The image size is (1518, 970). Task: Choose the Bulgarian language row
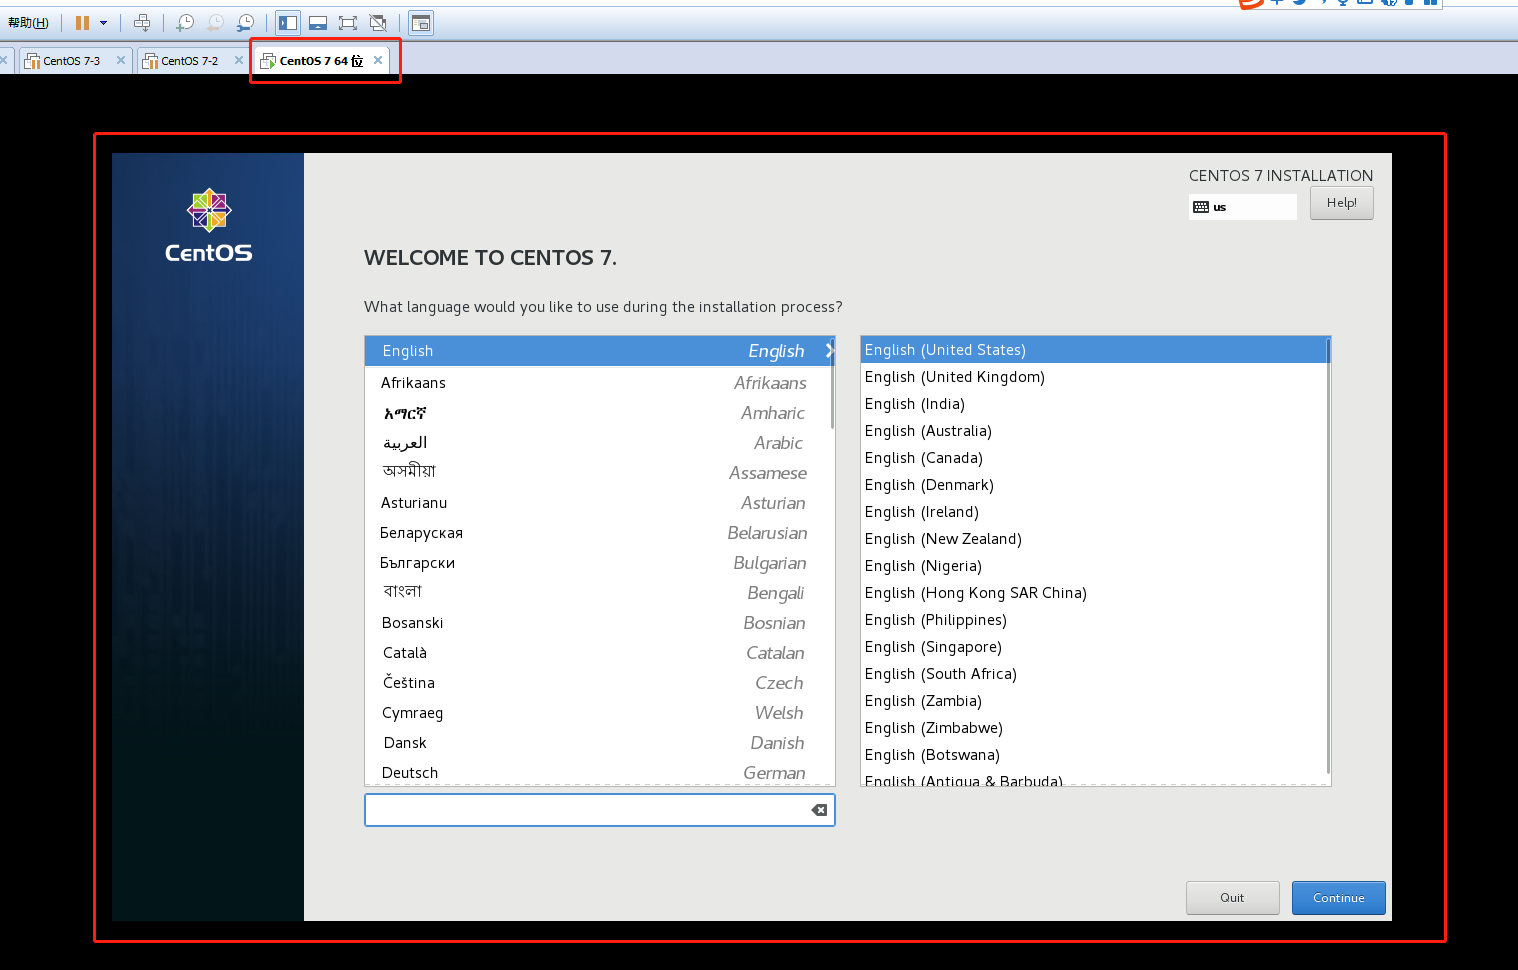click(x=599, y=563)
